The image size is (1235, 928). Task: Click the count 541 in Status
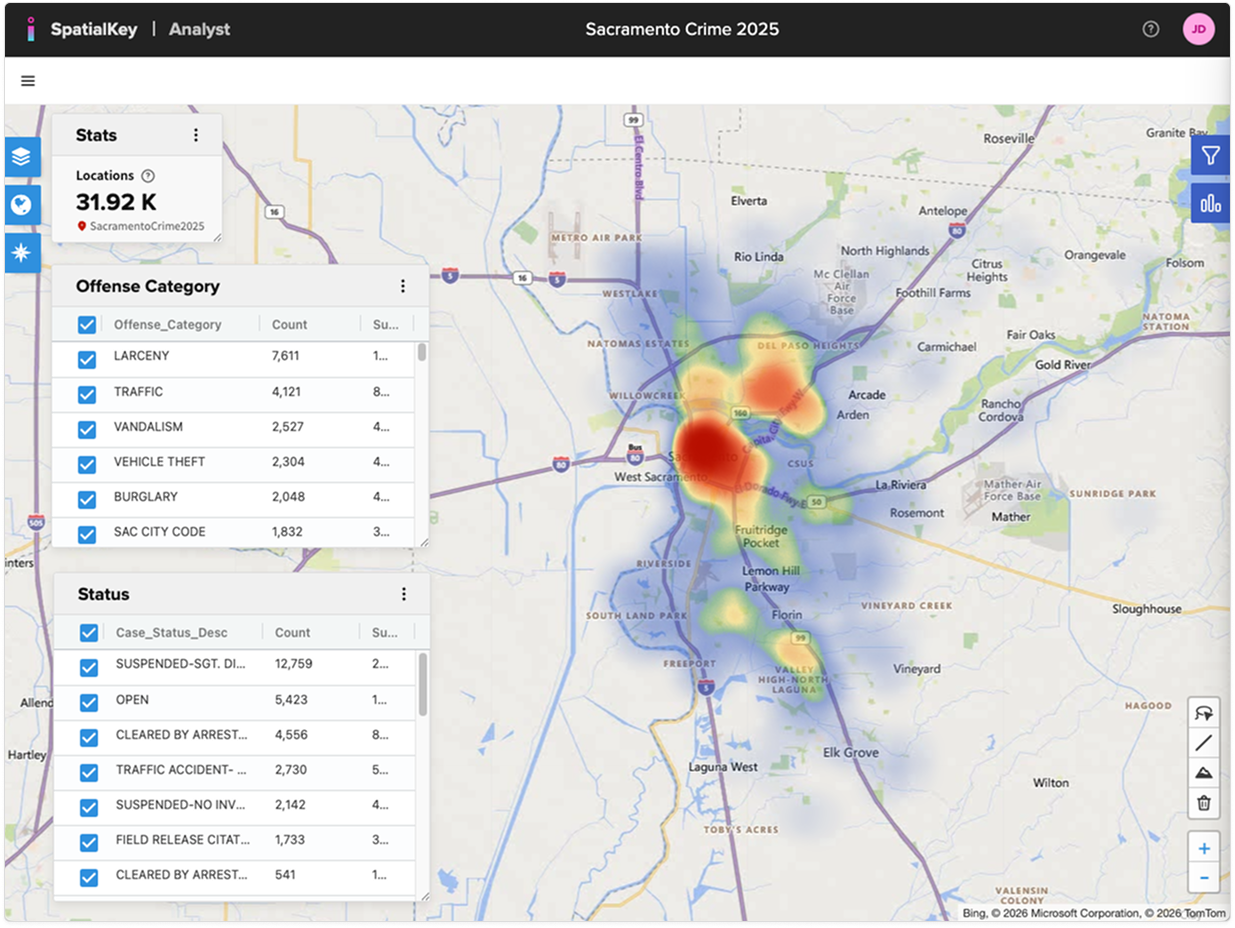click(x=285, y=874)
